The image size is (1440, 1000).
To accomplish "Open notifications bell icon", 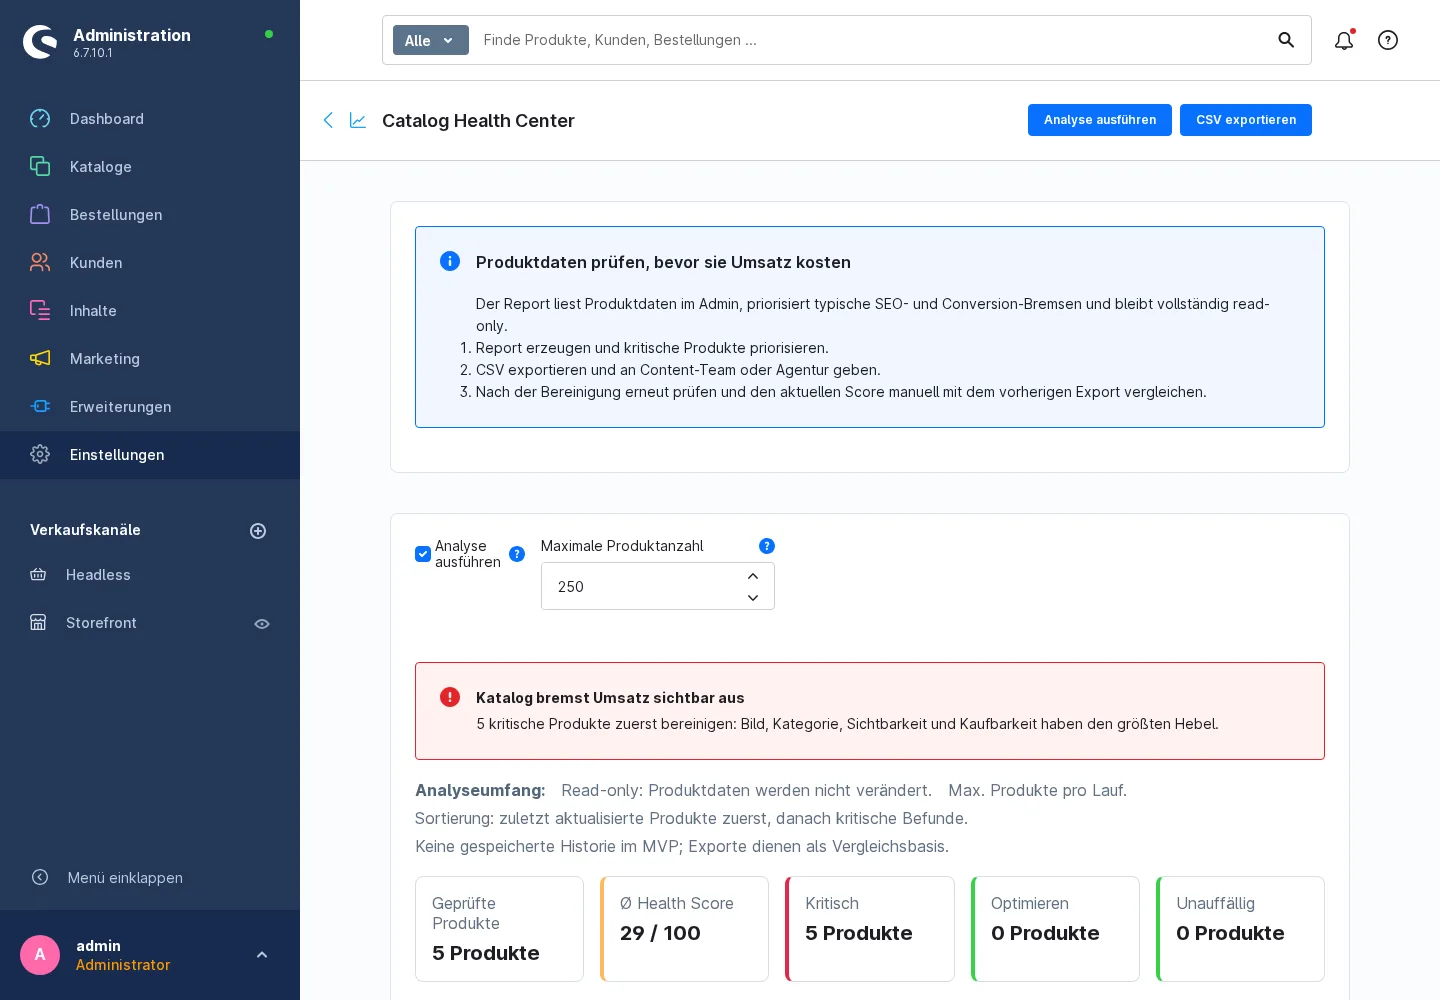I will (1344, 40).
